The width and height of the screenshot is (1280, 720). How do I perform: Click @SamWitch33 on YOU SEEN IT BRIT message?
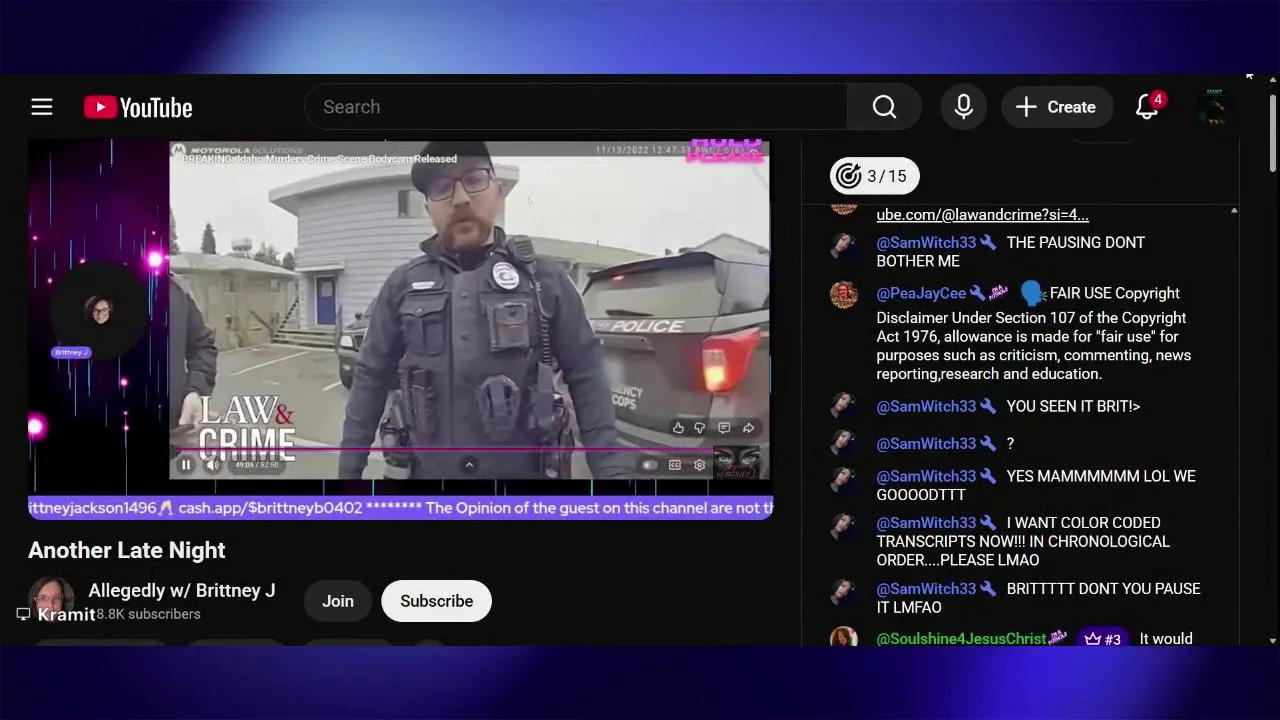point(926,406)
